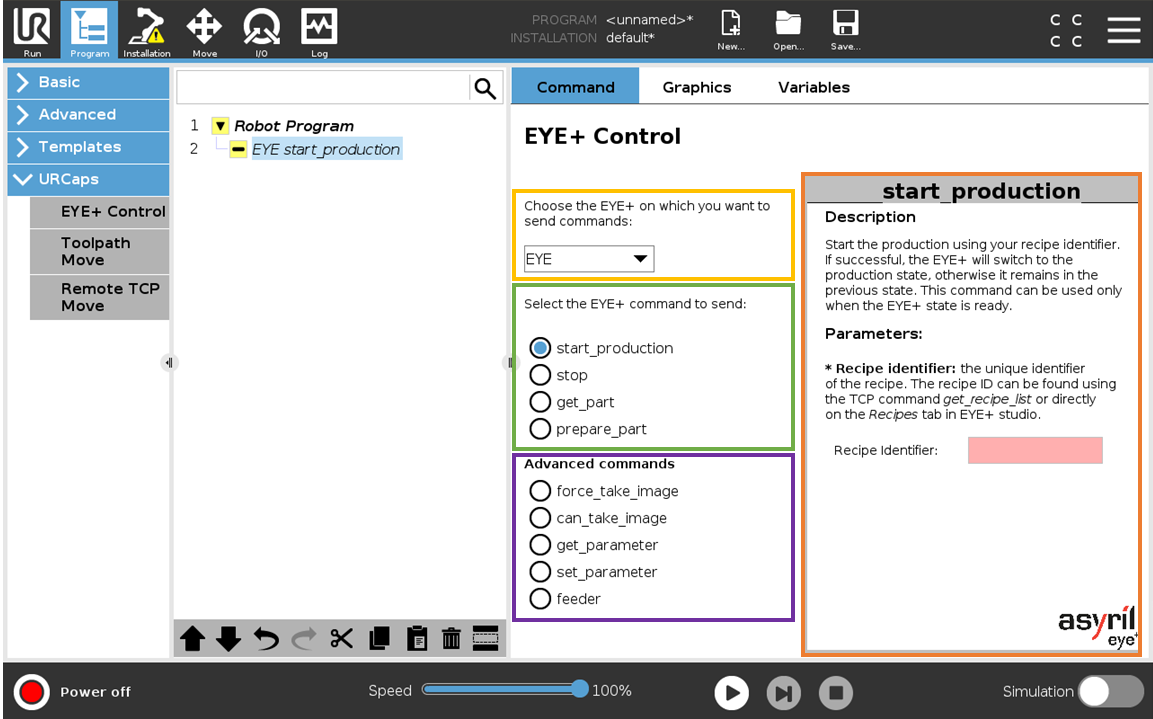Insert a Toolpath Move node
This screenshot has width=1153, height=719.
tap(100, 251)
